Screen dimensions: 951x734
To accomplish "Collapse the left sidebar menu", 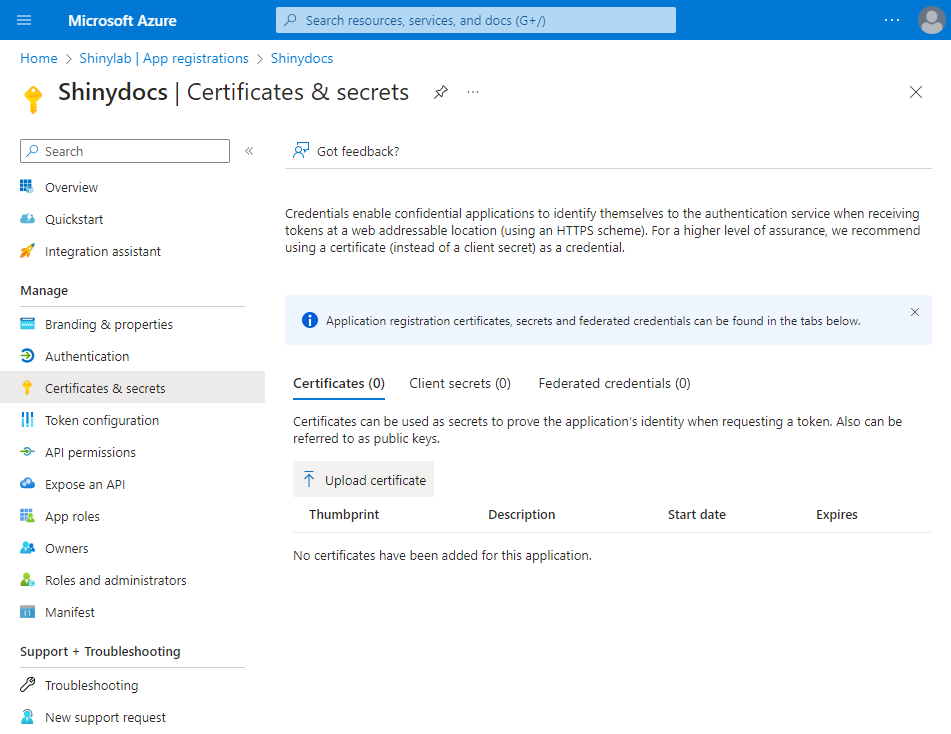I will 249,151.
